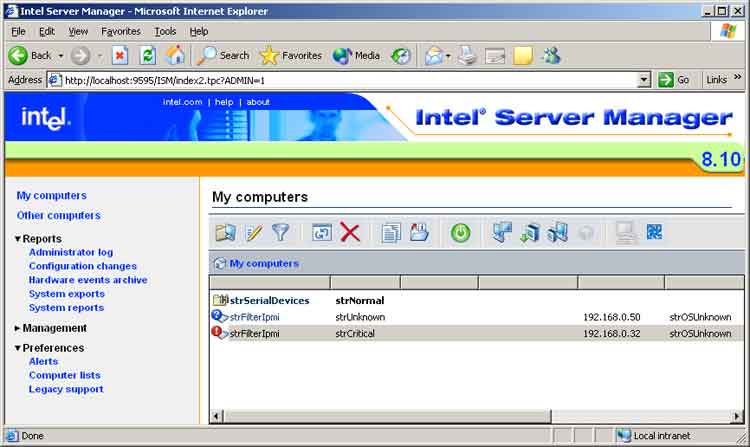Click the blue grid icon at toolbar end
Viewport: 750px width, 447px height.
tap(655, 233)
